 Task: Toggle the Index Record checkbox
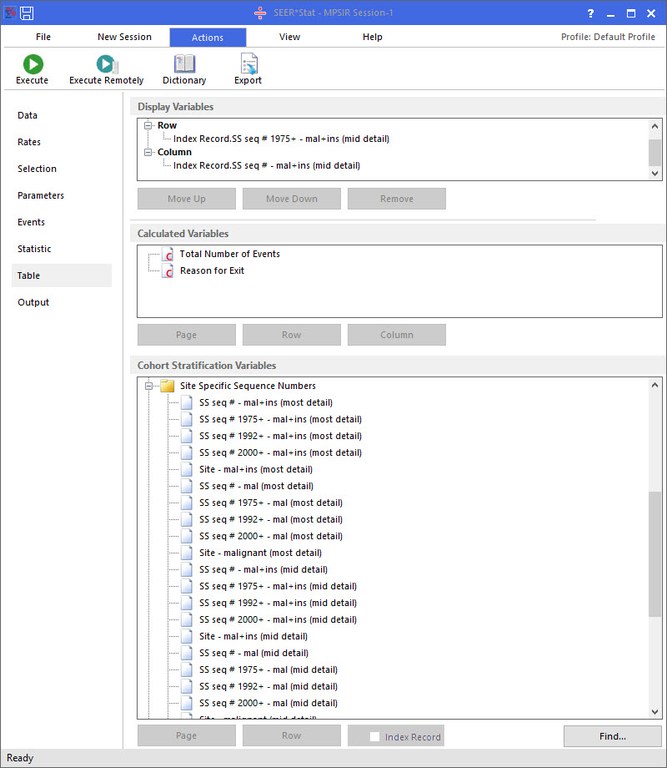pyautogui.click(x=375, y=737)
